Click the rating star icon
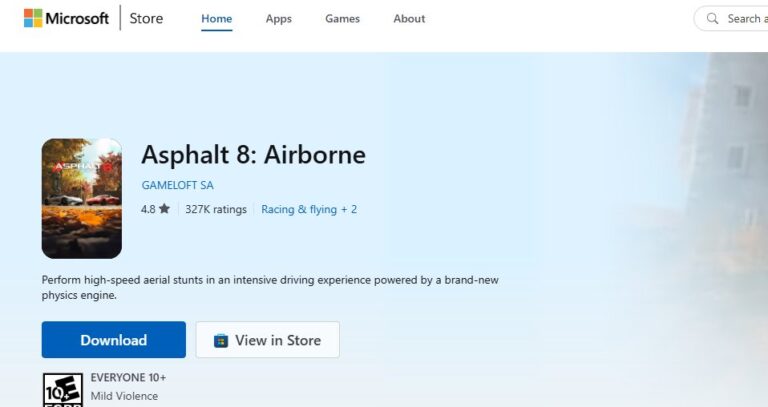Screen dimensions: 768x407 click(164, 209)
